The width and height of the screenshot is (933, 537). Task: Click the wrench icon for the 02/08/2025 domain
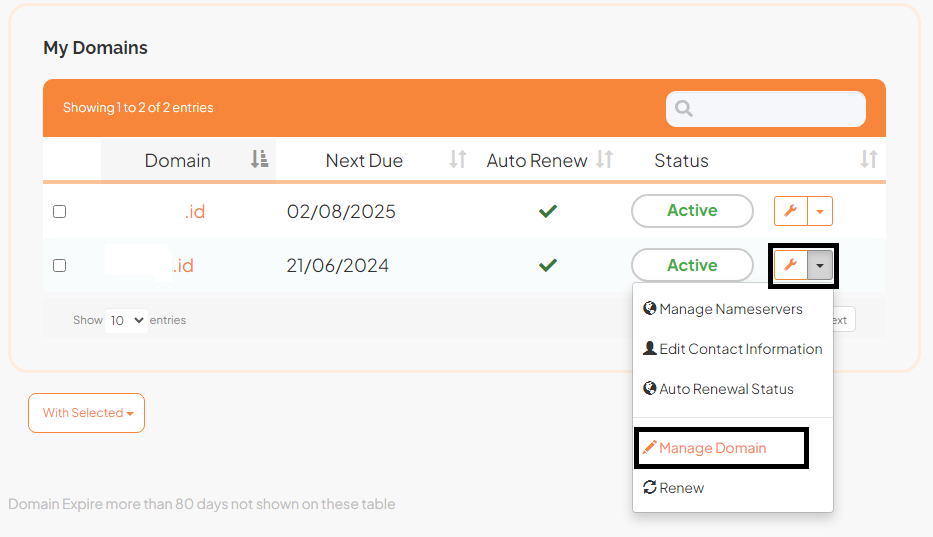point(790,211)
